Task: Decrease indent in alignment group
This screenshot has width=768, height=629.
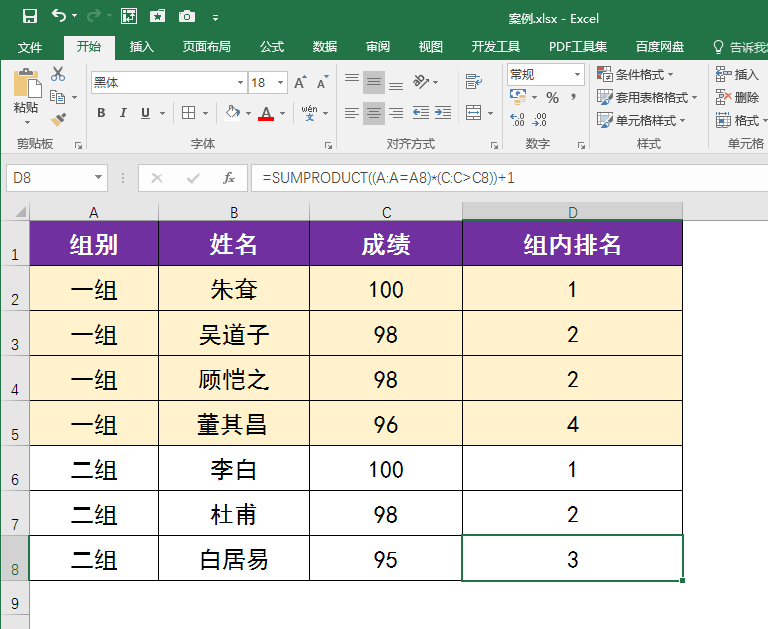Action: (421, 113)
